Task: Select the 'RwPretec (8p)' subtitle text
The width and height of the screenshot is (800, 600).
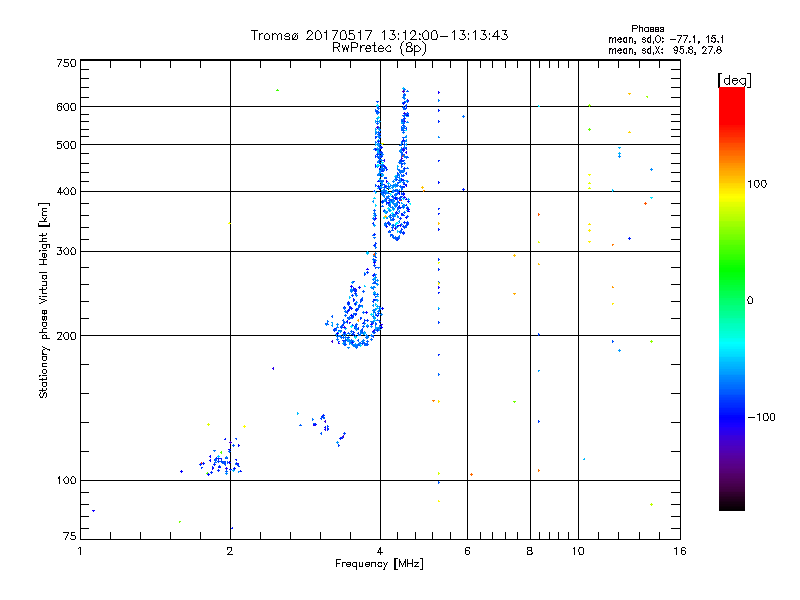Action: (379, 48)
